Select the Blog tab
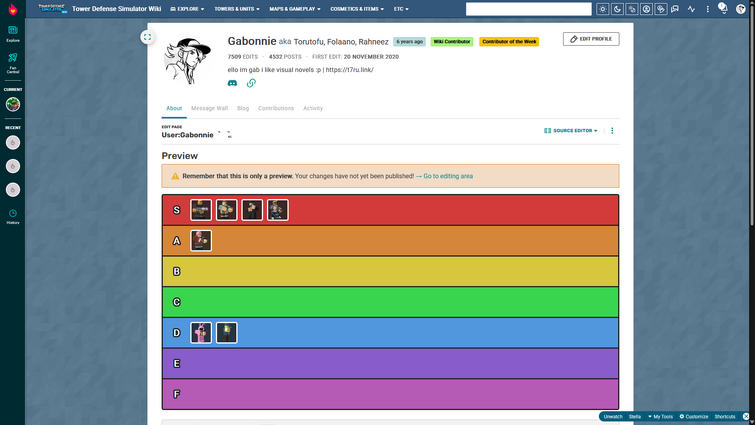 tap(243, 108)
